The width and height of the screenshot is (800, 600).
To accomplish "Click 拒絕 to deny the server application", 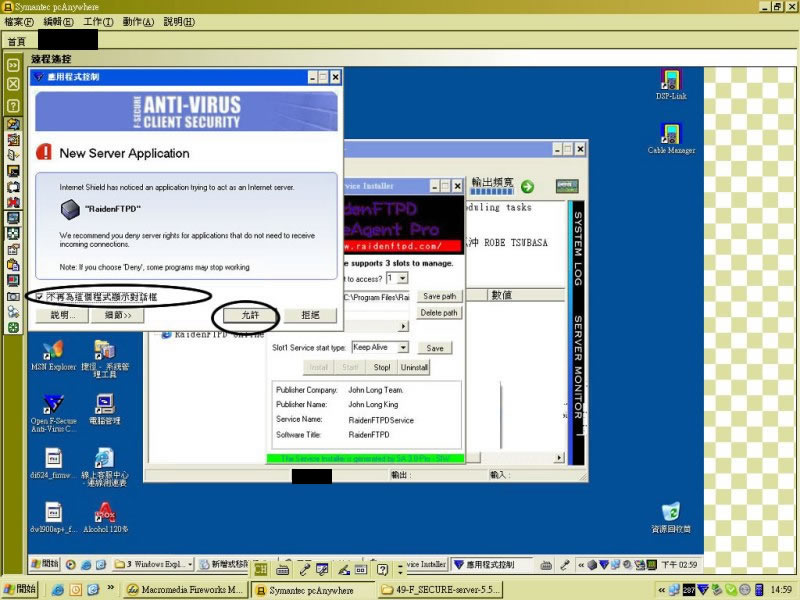I will pyautogui.click(x=310, y=315).
